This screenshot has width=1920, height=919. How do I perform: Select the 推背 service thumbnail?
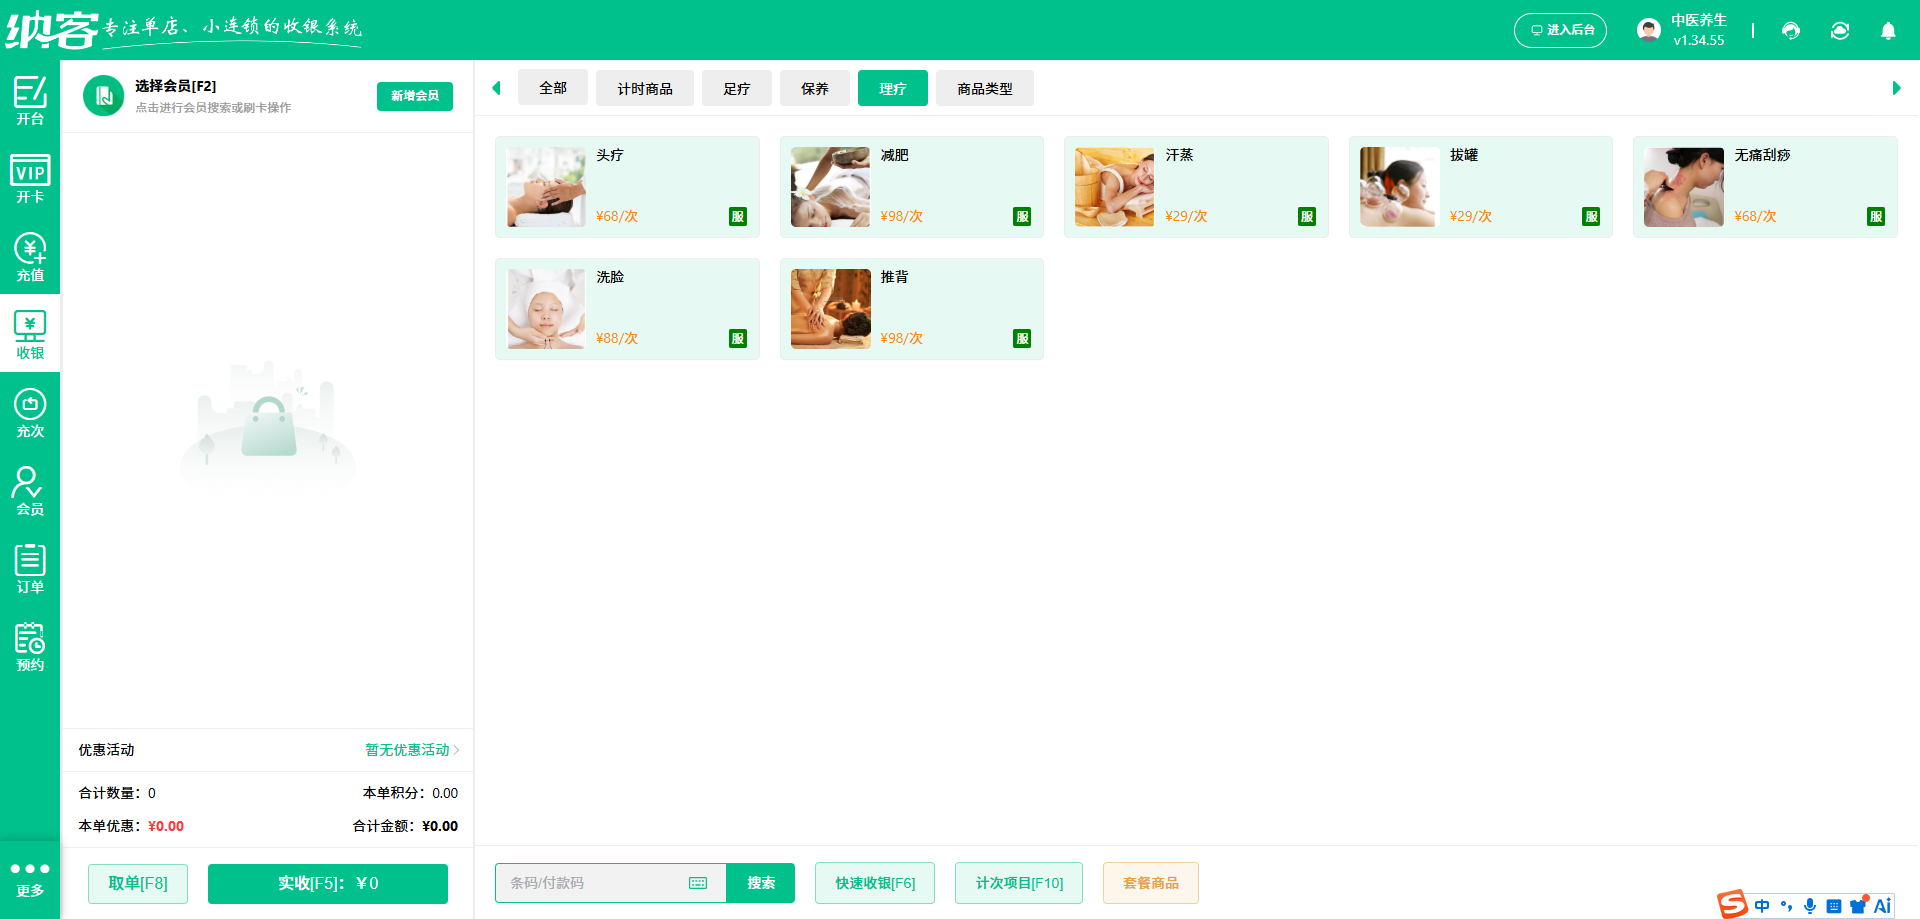pos(830,308)
